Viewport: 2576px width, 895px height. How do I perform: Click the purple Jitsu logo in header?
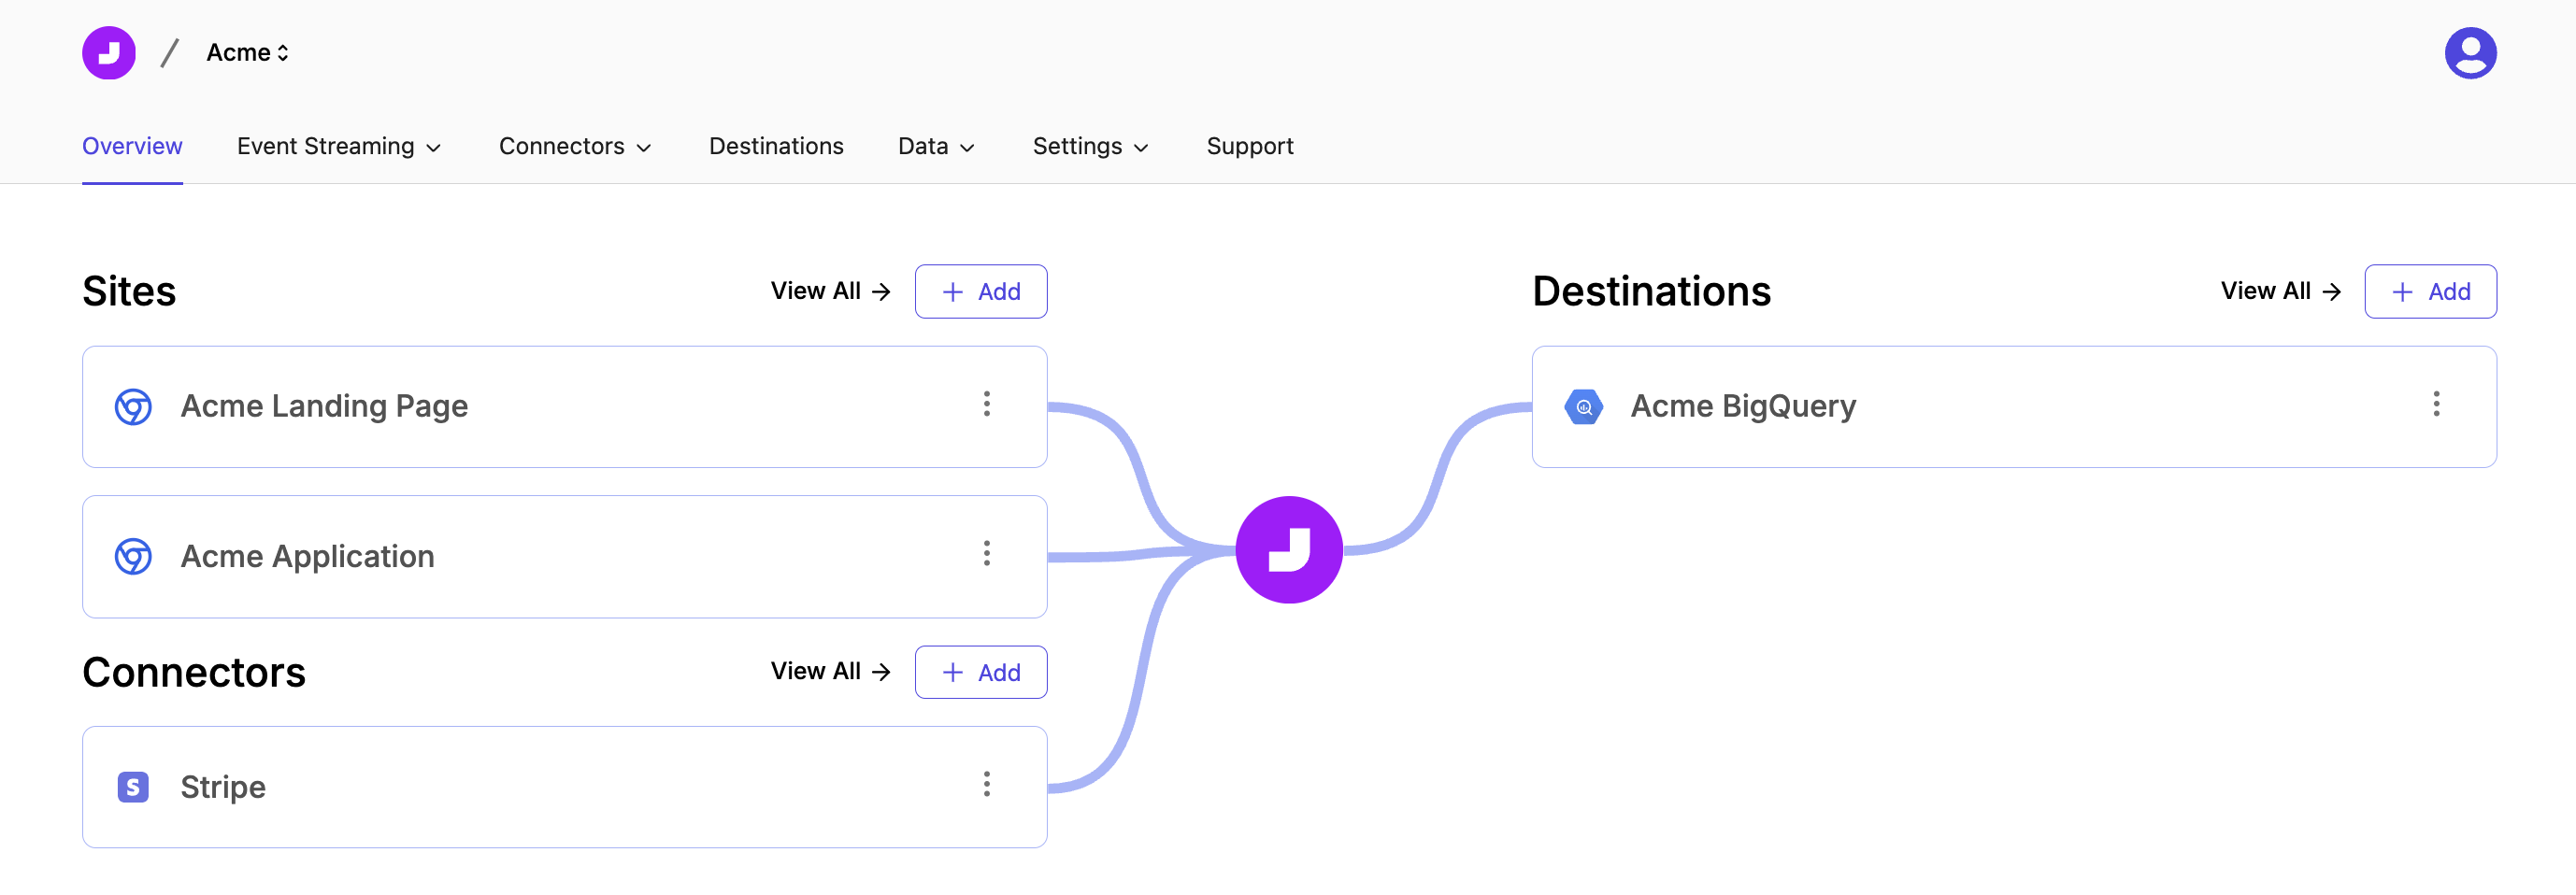tap(109, 53)
